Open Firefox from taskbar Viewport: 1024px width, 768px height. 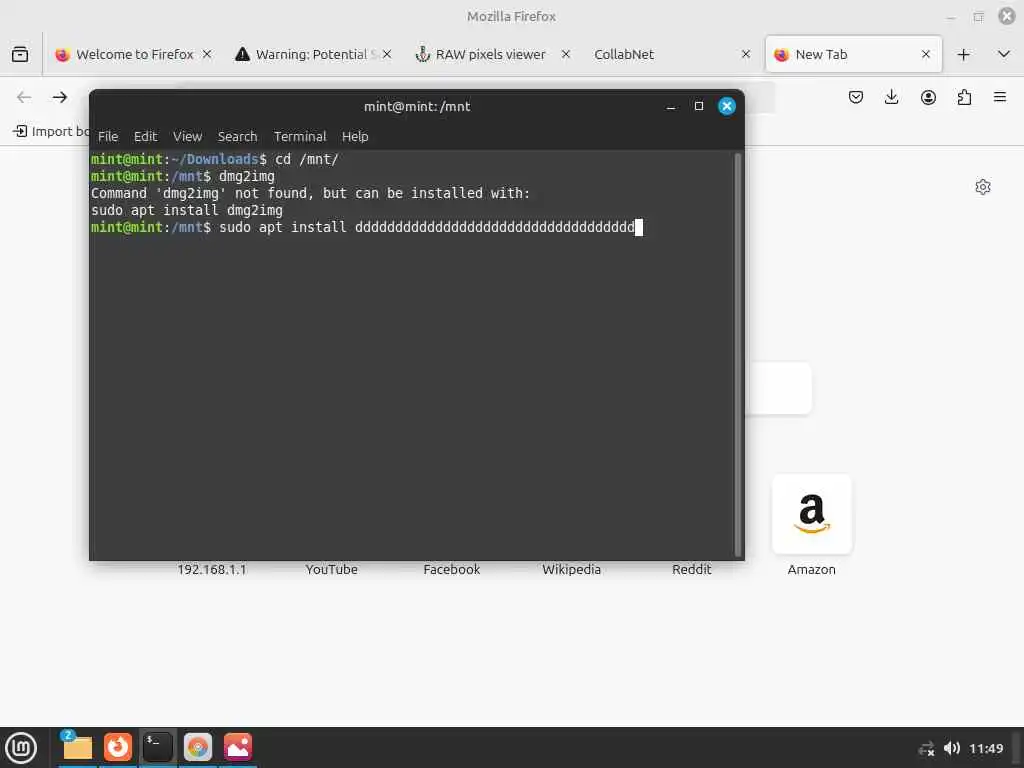[118, 747]
